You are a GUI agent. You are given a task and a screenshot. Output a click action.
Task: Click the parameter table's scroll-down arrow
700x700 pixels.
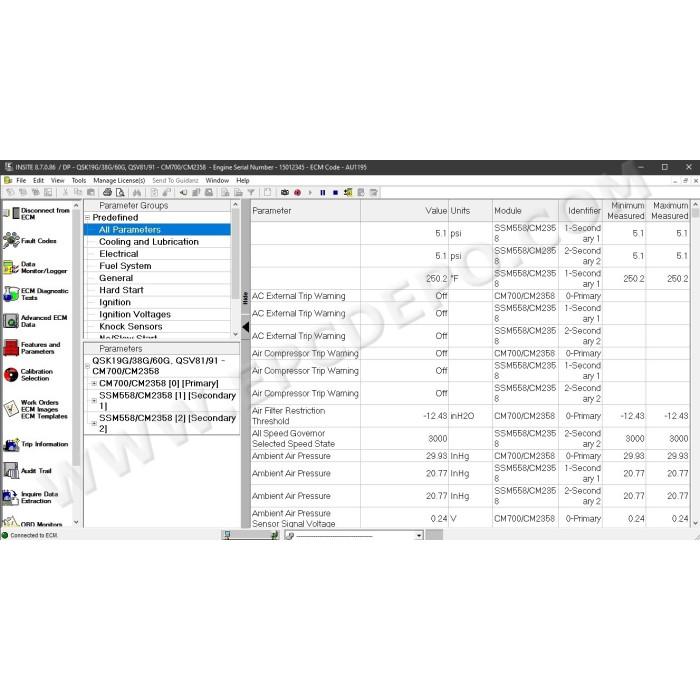point(696,523)
